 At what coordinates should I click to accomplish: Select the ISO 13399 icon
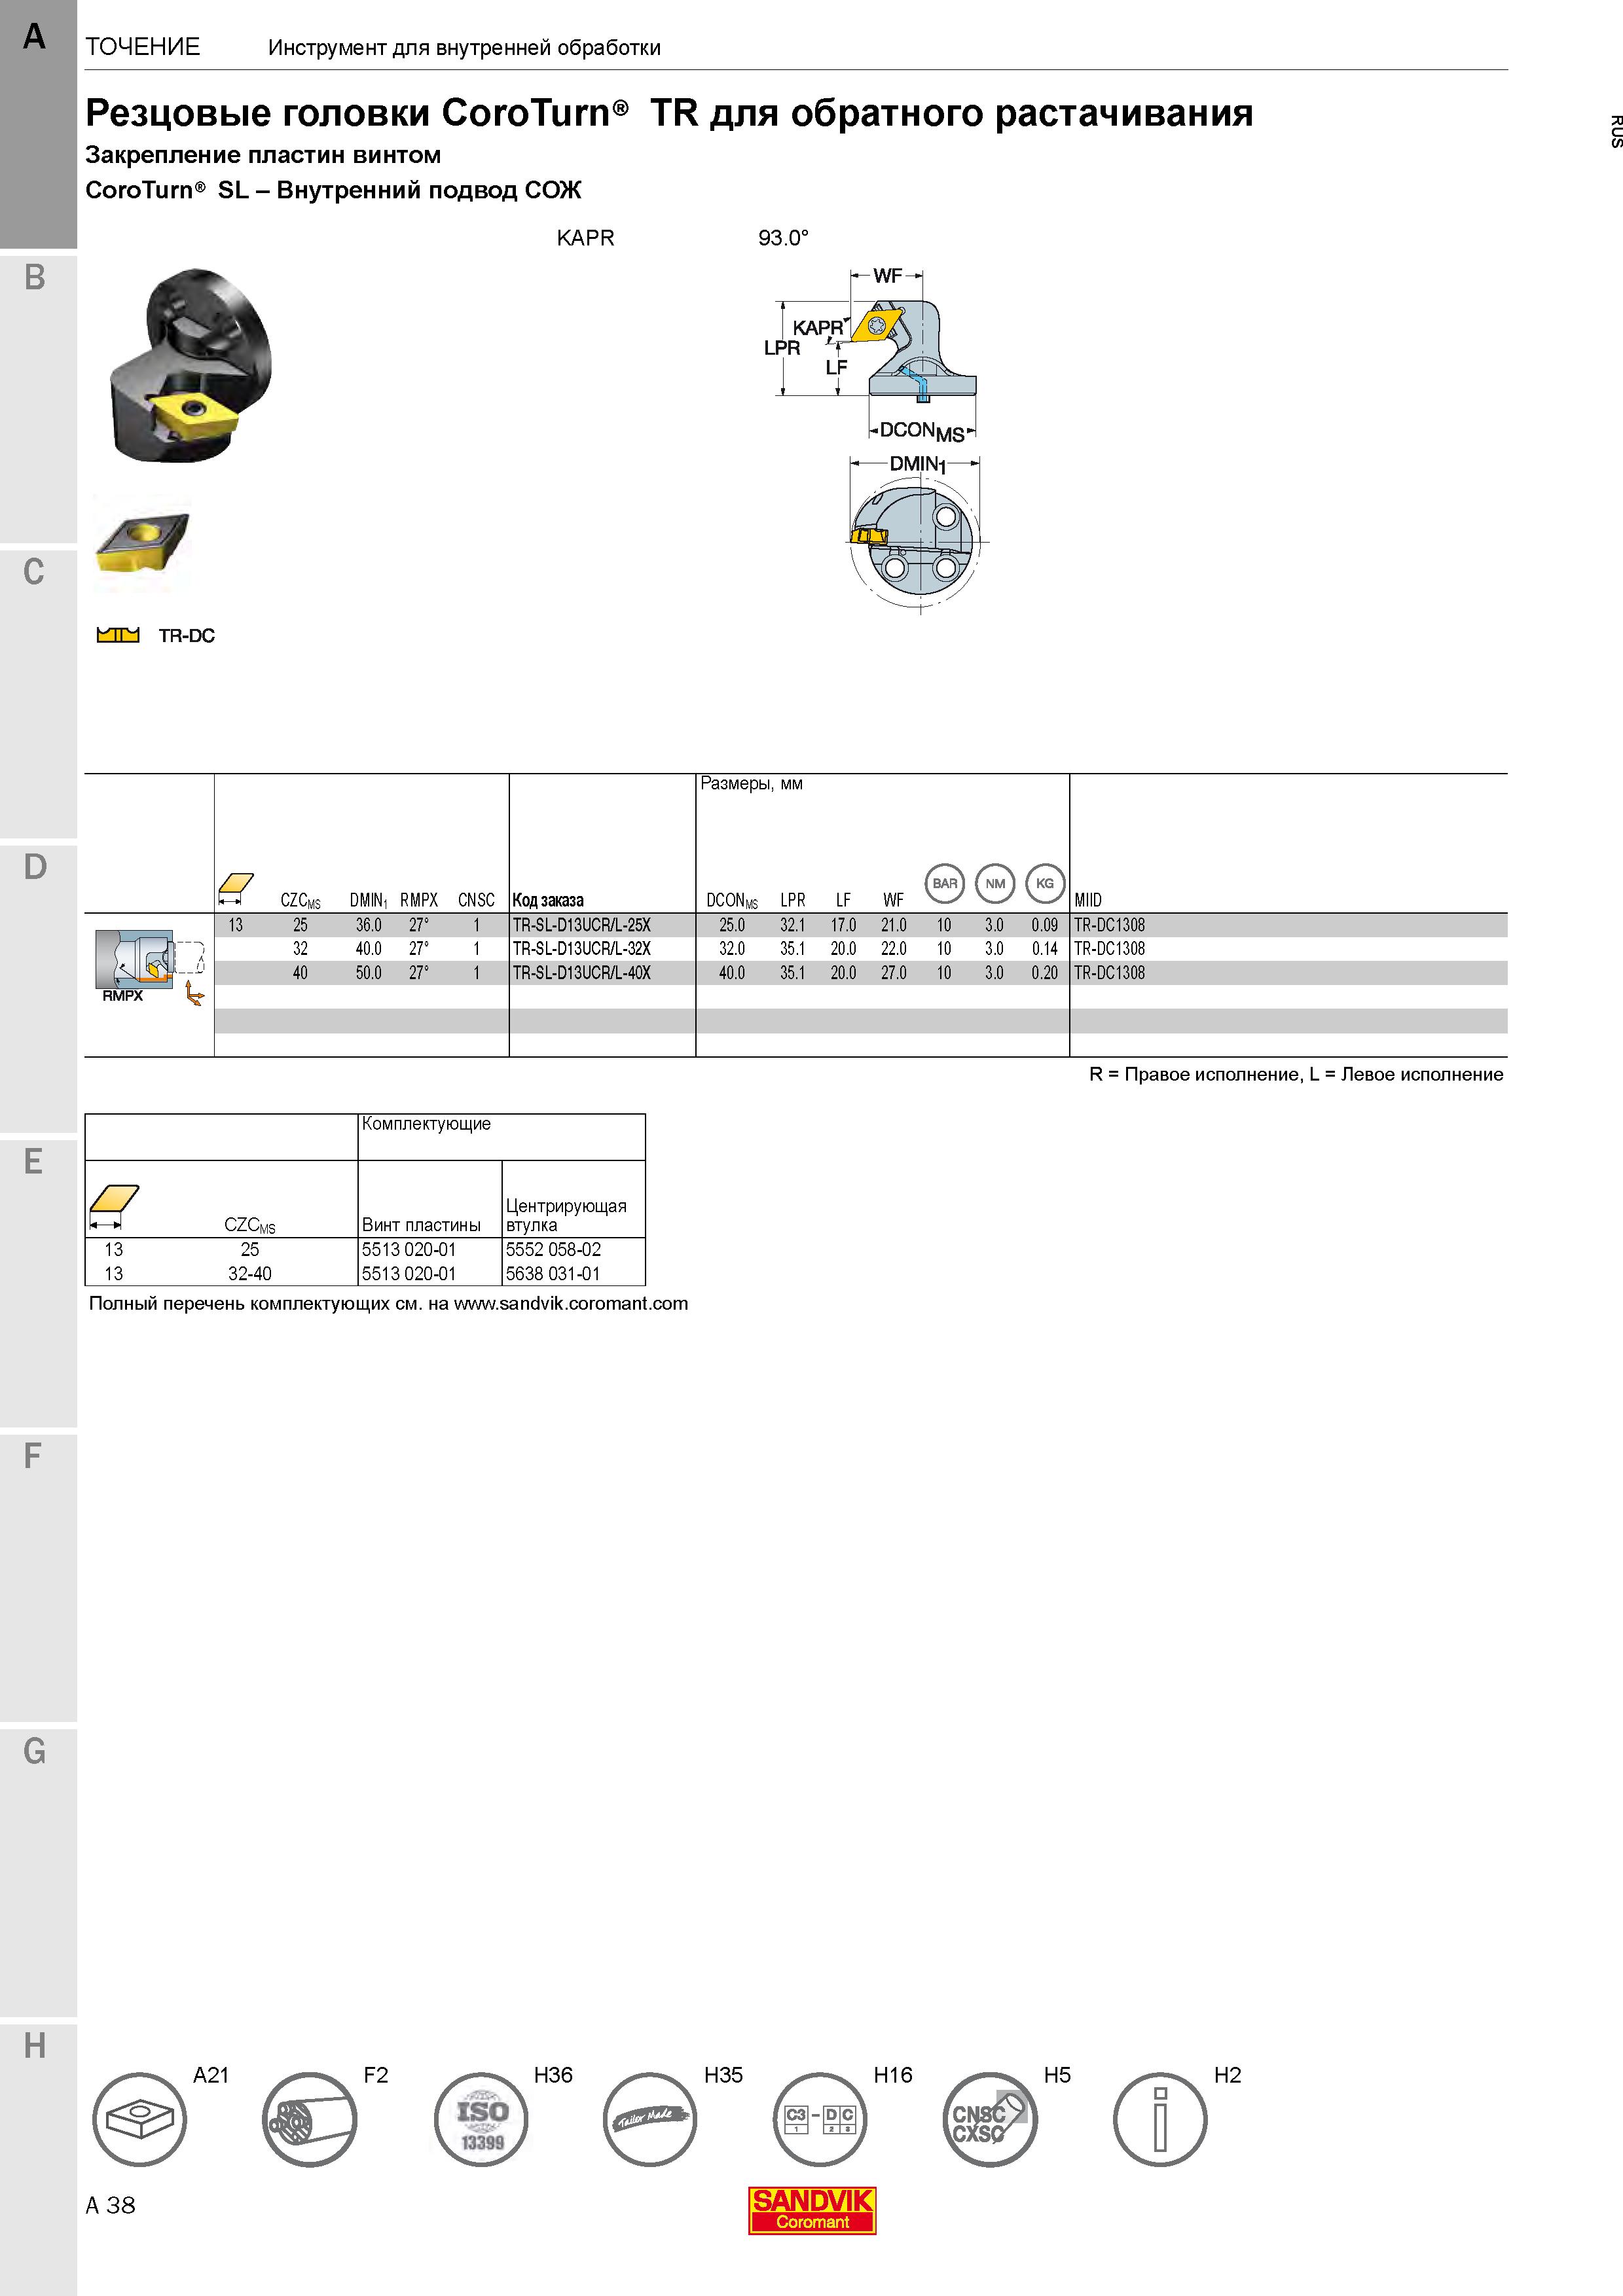tap(481, 2119)
